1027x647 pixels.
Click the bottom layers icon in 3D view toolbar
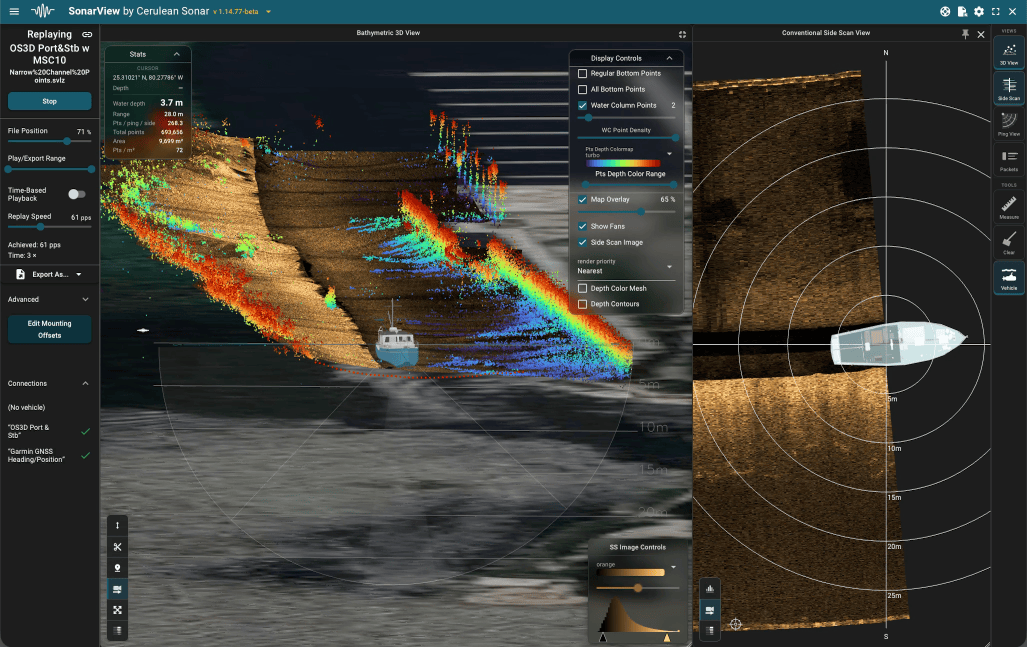[x=117, y=631]
